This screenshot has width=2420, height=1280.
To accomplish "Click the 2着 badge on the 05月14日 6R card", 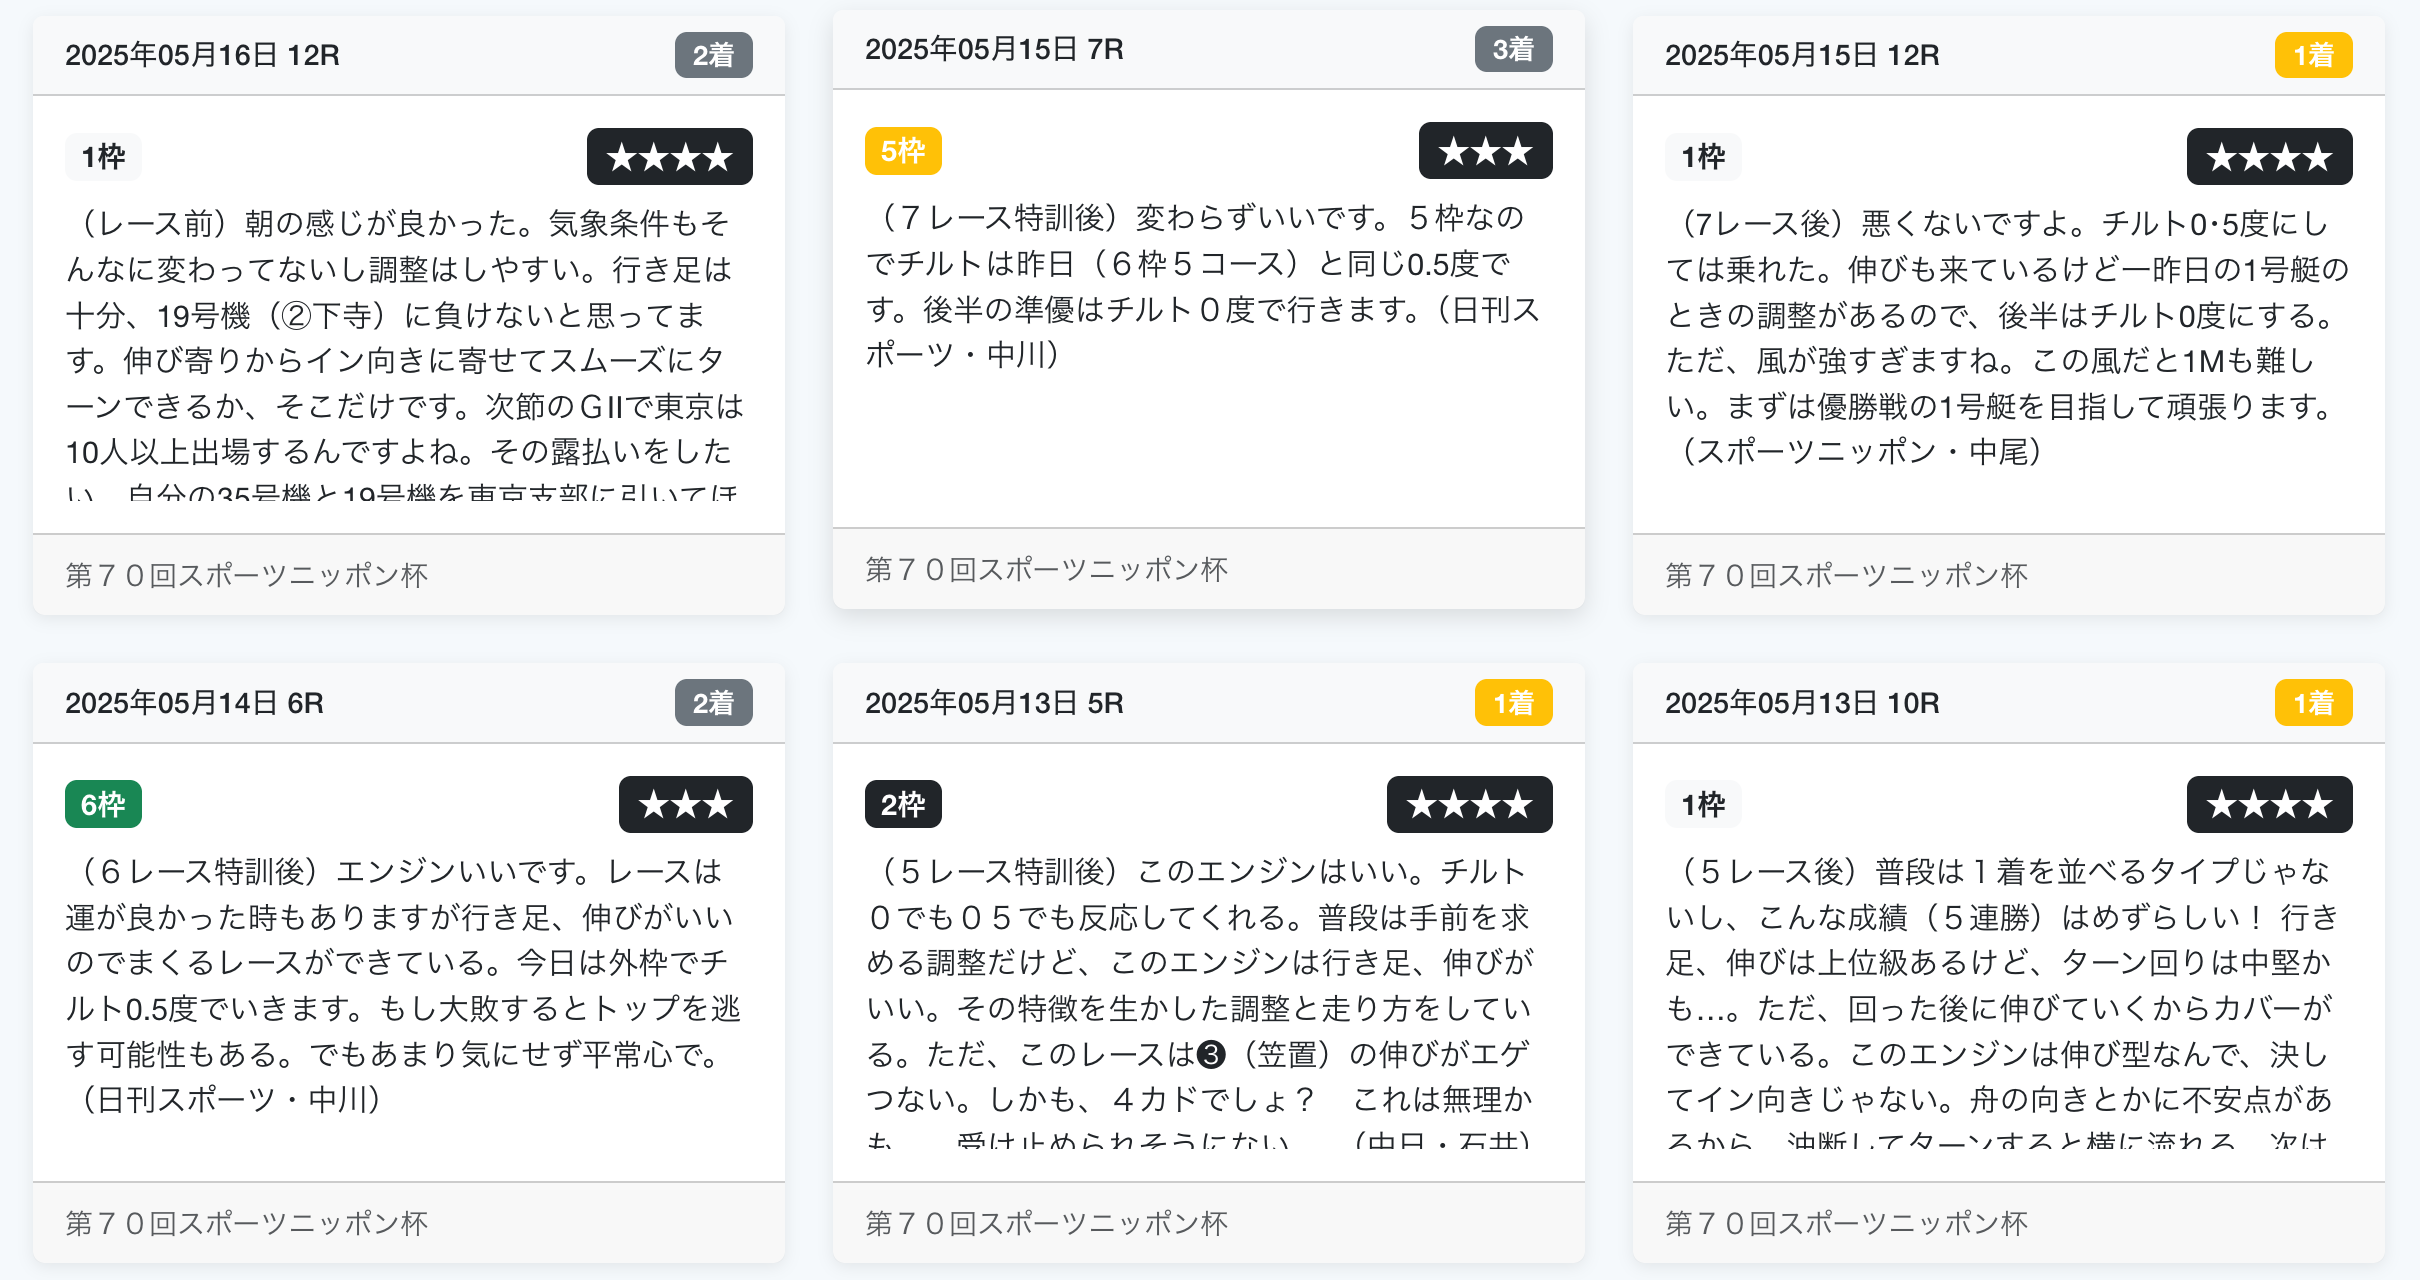I will 713,703.
